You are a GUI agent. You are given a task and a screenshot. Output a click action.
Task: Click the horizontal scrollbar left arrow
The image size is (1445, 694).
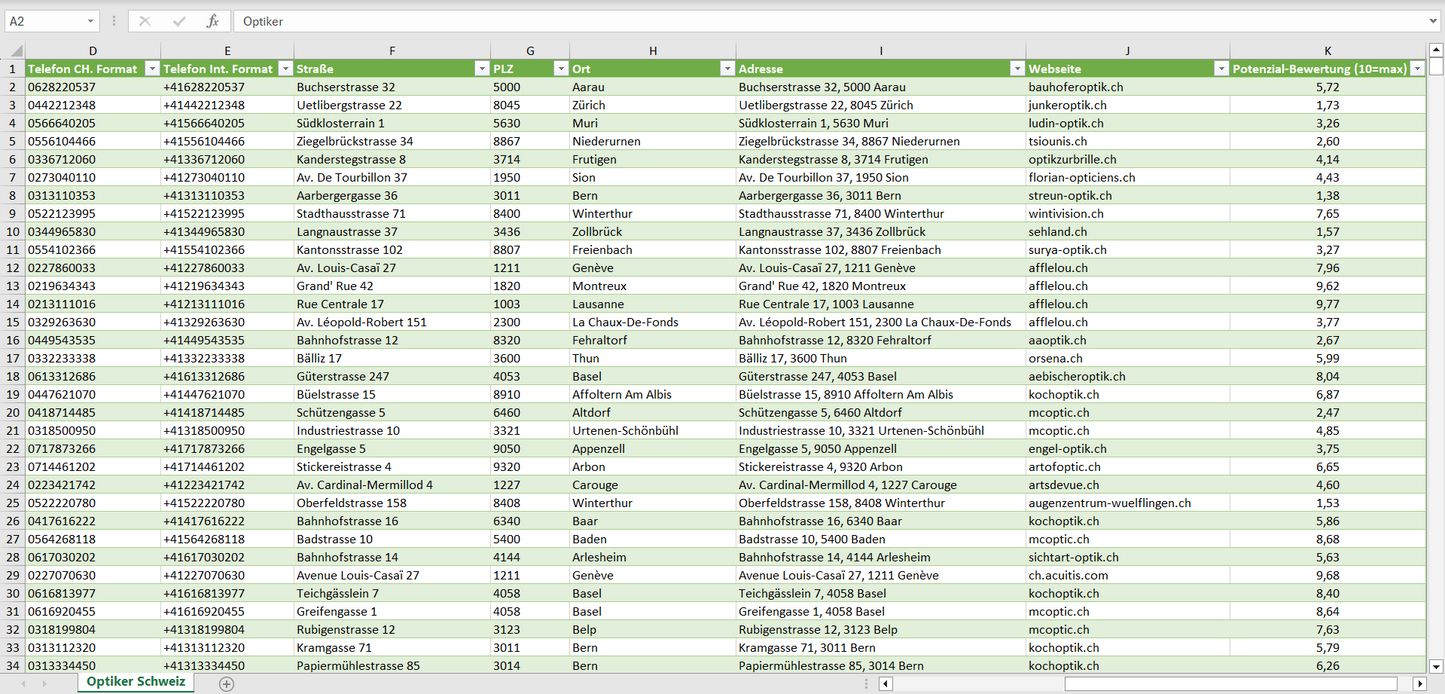click(x=885, y=684)
